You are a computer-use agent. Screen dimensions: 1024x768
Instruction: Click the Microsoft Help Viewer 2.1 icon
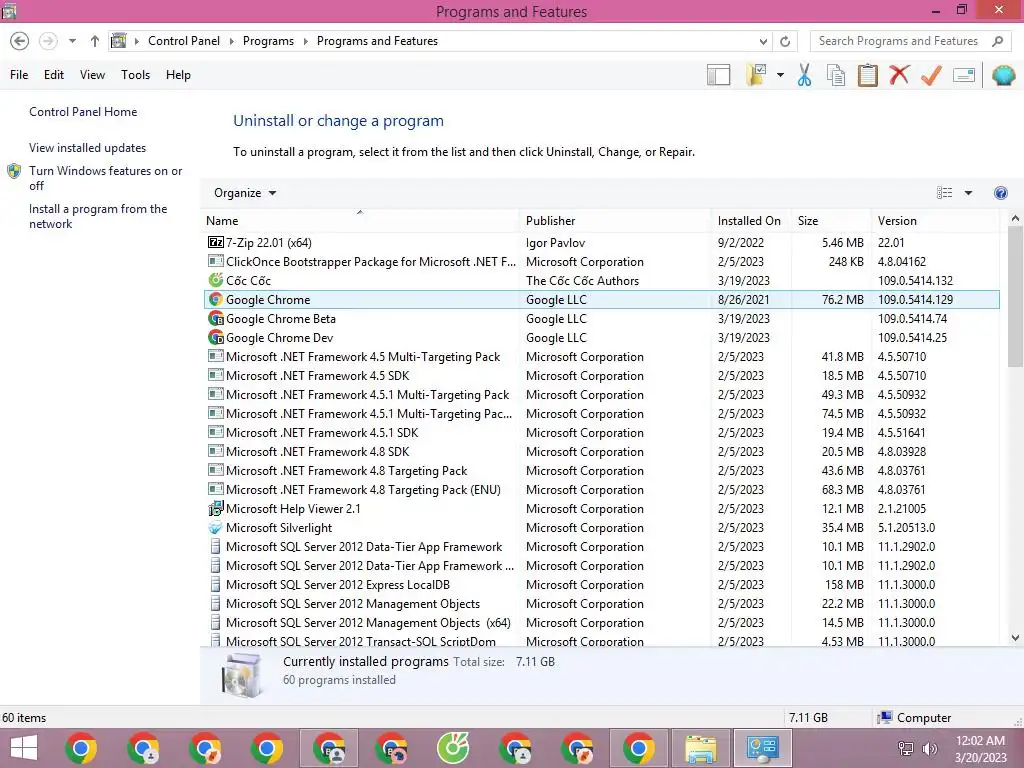pos(216,509)
